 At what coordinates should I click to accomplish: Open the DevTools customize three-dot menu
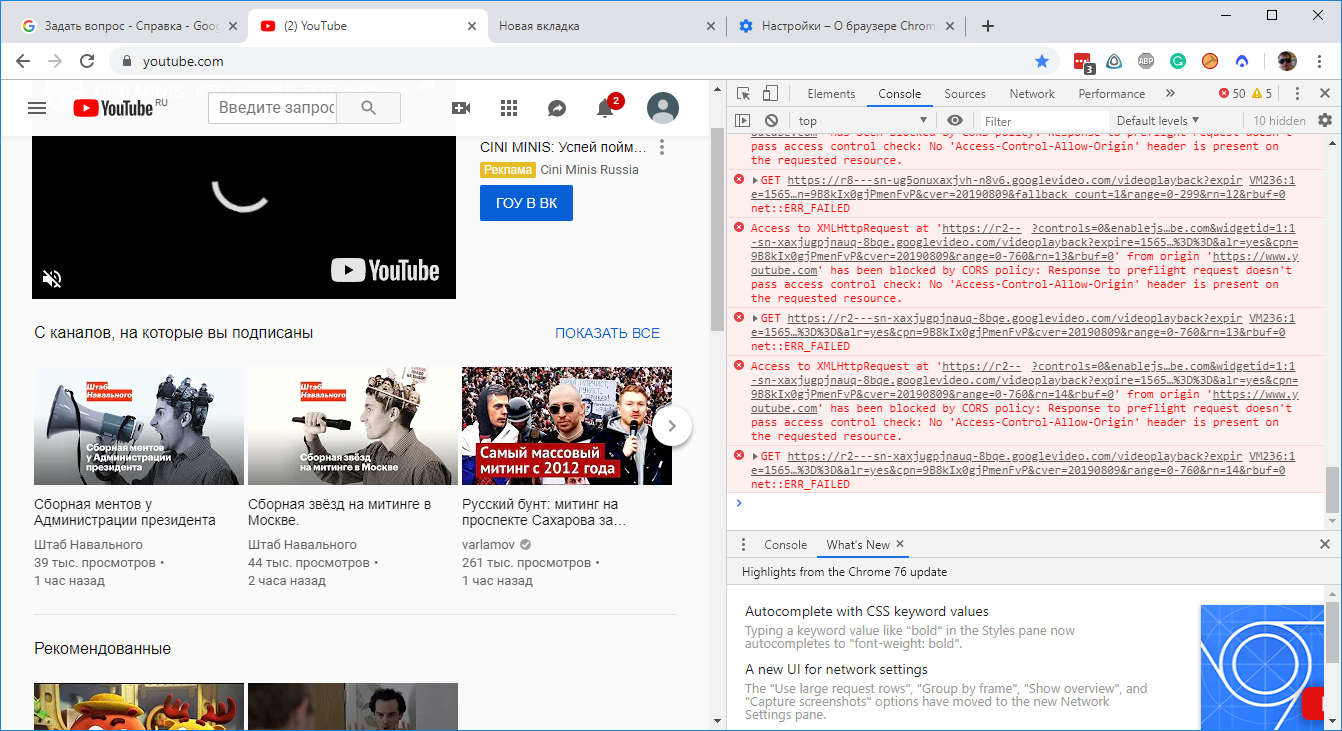click(1297, 94)
